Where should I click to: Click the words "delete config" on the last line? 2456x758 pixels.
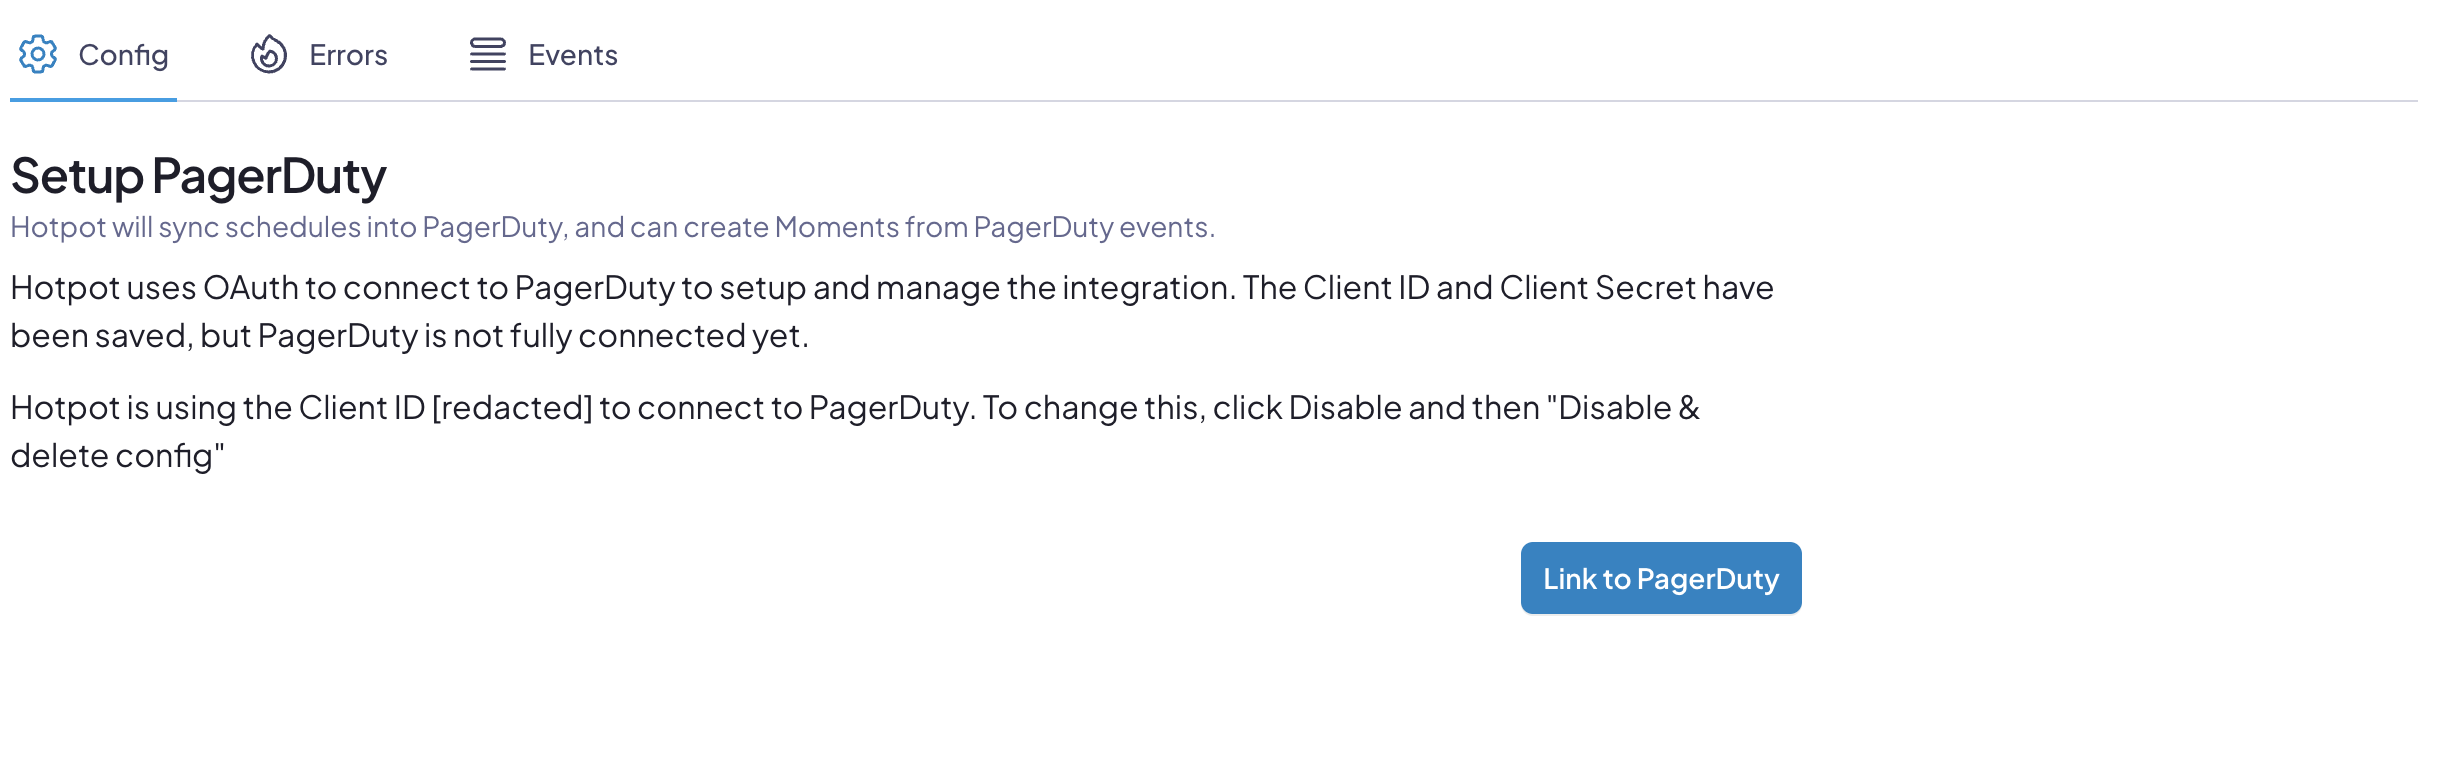[112, 456]
